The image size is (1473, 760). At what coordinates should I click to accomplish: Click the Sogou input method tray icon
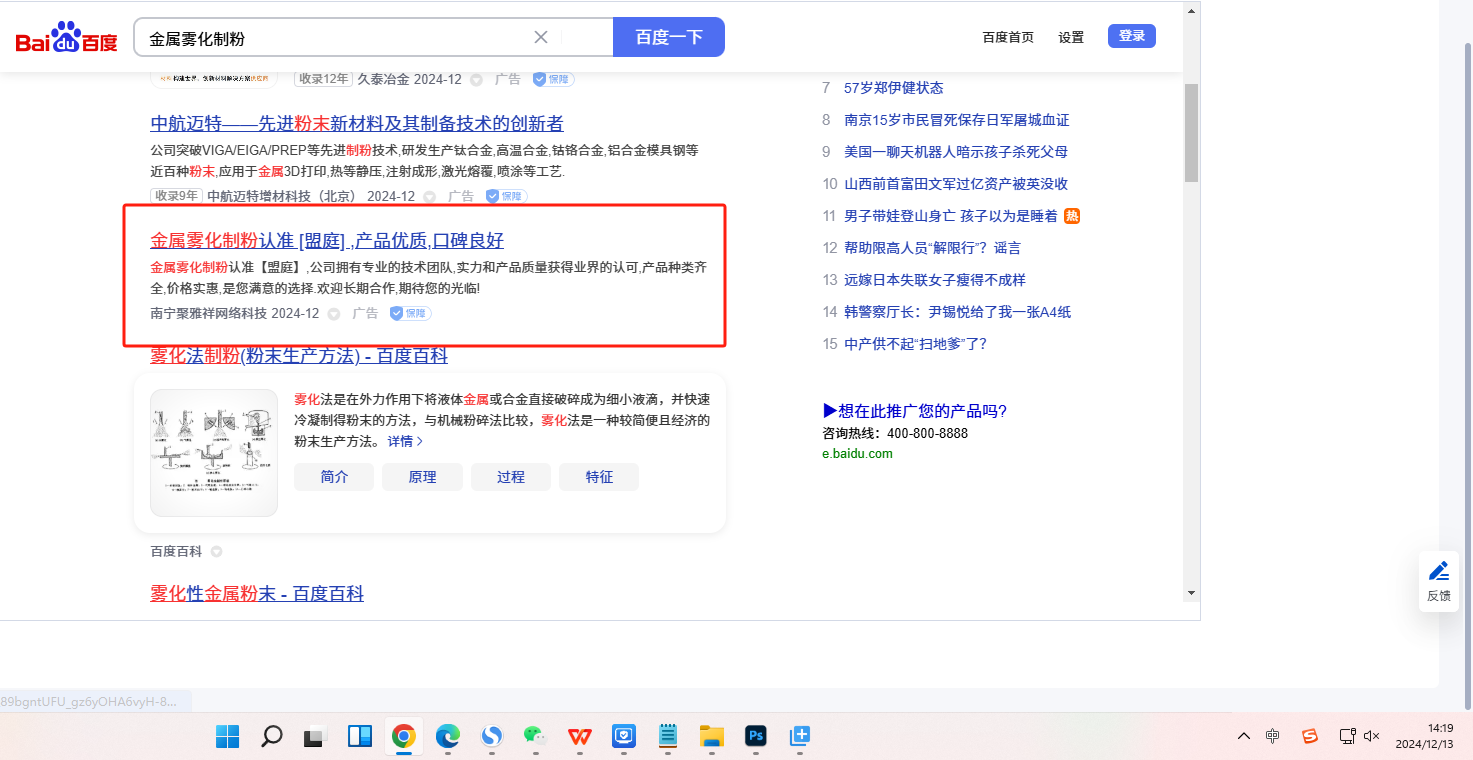1309,736
